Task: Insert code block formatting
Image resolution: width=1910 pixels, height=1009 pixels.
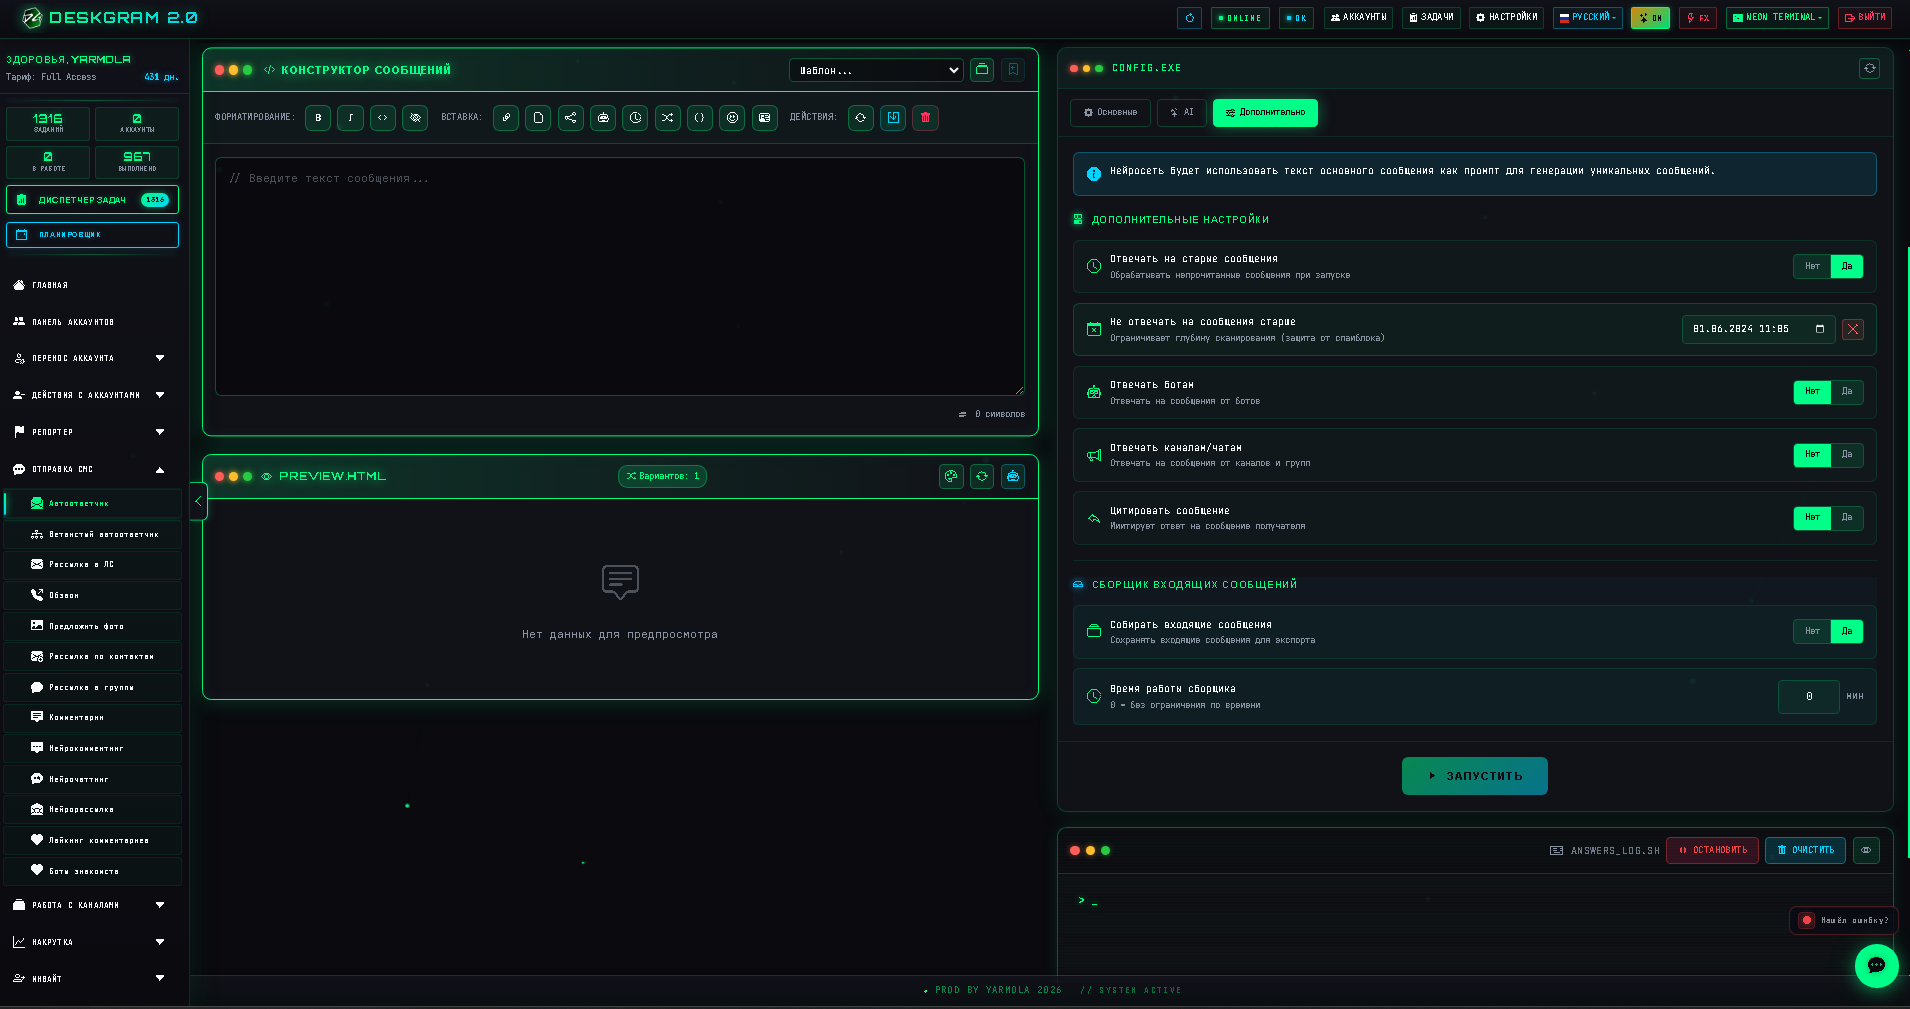Action: [x=382, y=118]
